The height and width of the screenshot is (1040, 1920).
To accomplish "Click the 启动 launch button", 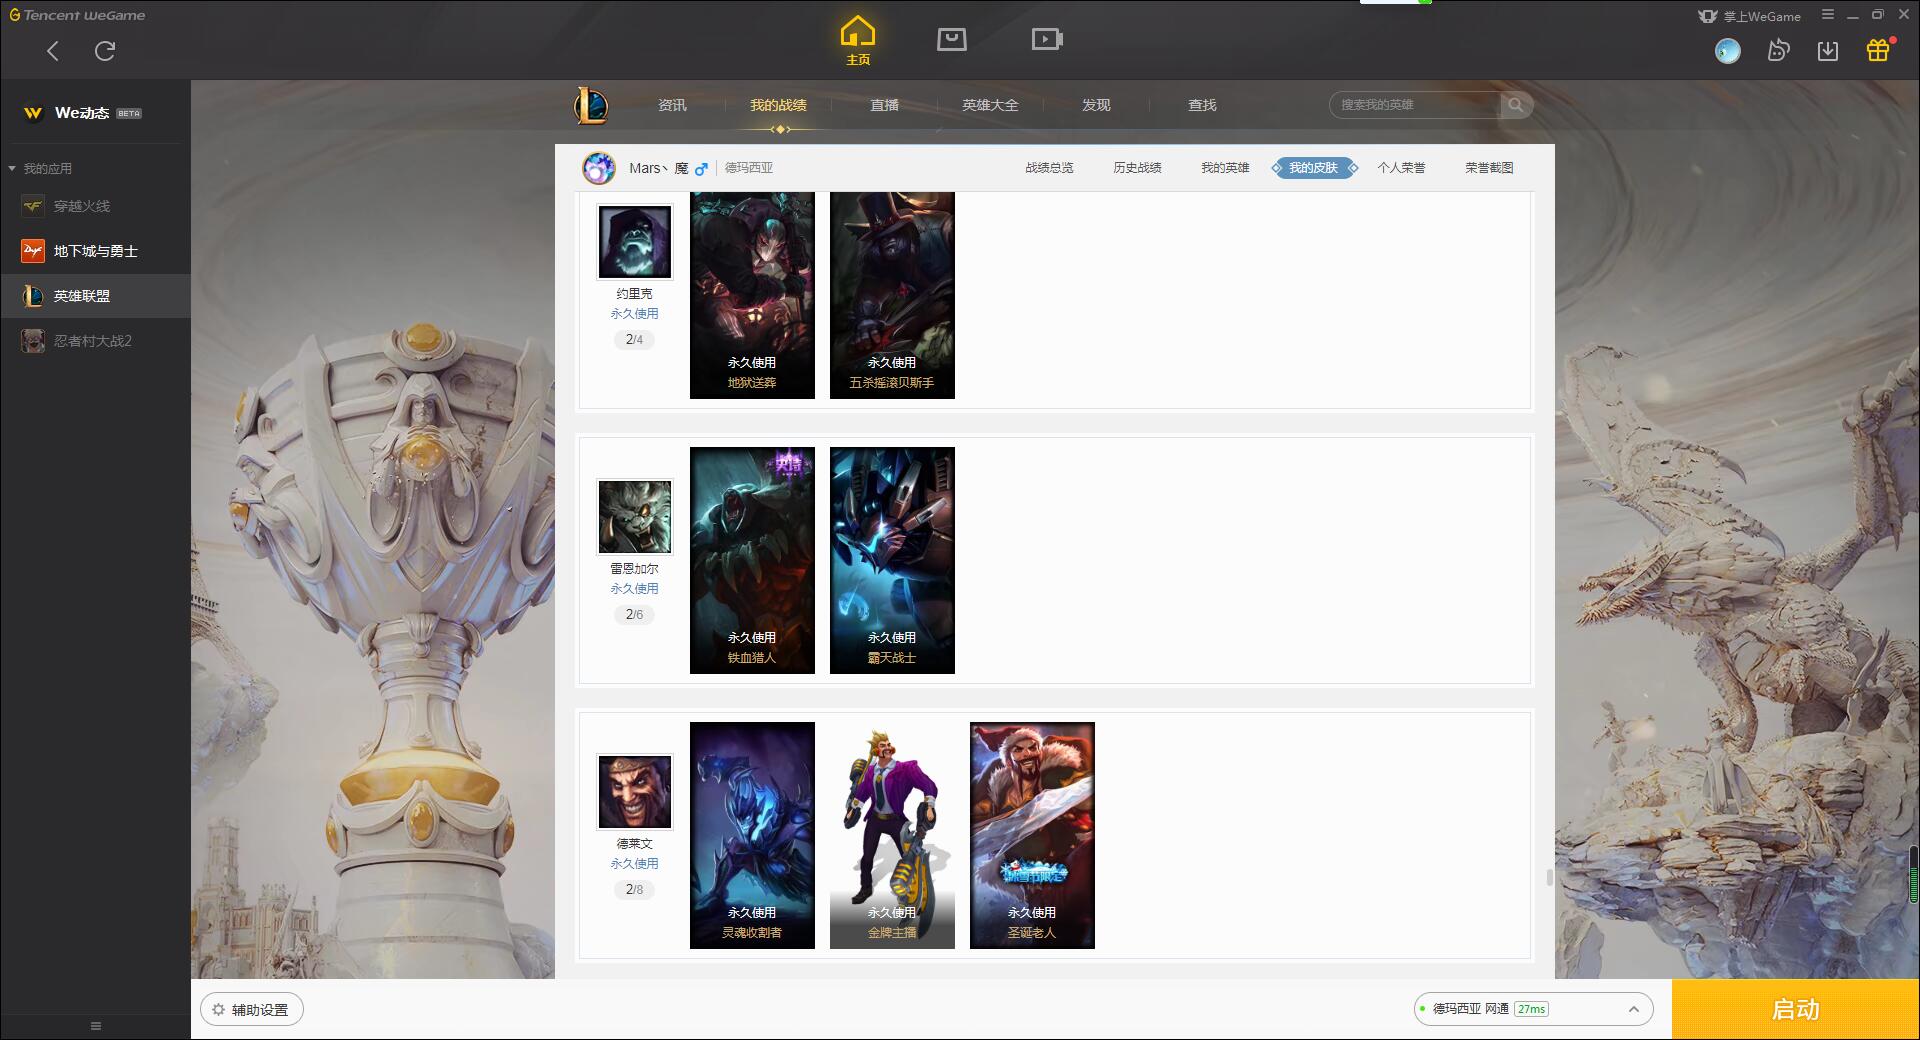I will [x=1796, y=1010].
